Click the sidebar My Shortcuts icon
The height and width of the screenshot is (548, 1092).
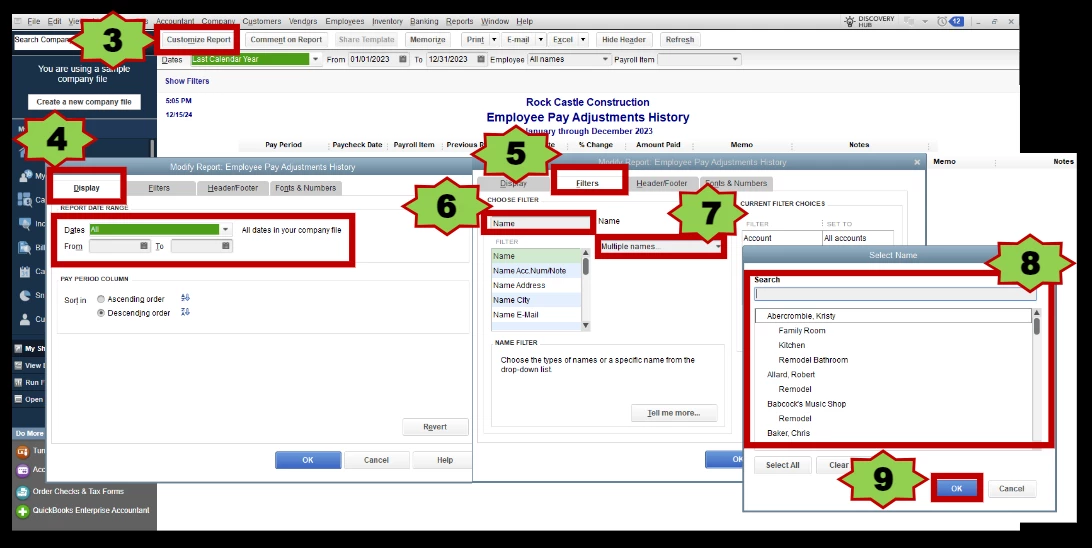(x=19, y=348)
